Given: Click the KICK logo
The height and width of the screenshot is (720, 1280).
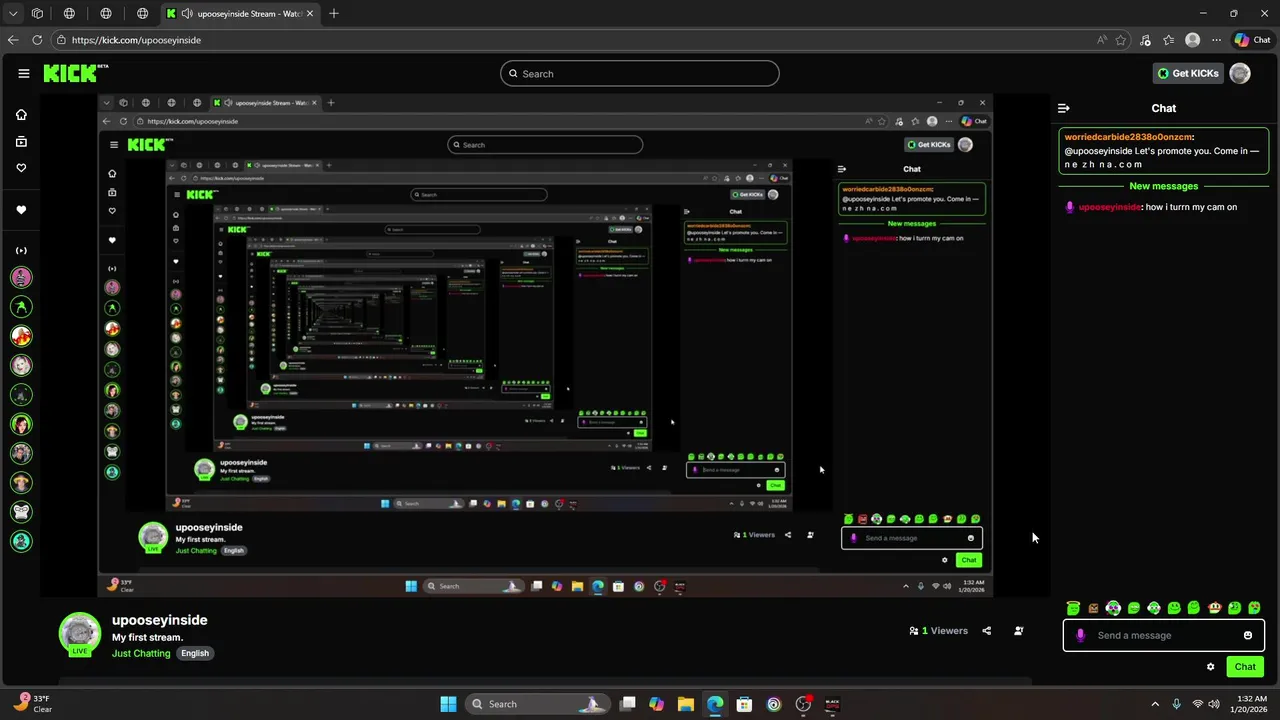Looking at the screenshot, I should [x=75, y=73].
